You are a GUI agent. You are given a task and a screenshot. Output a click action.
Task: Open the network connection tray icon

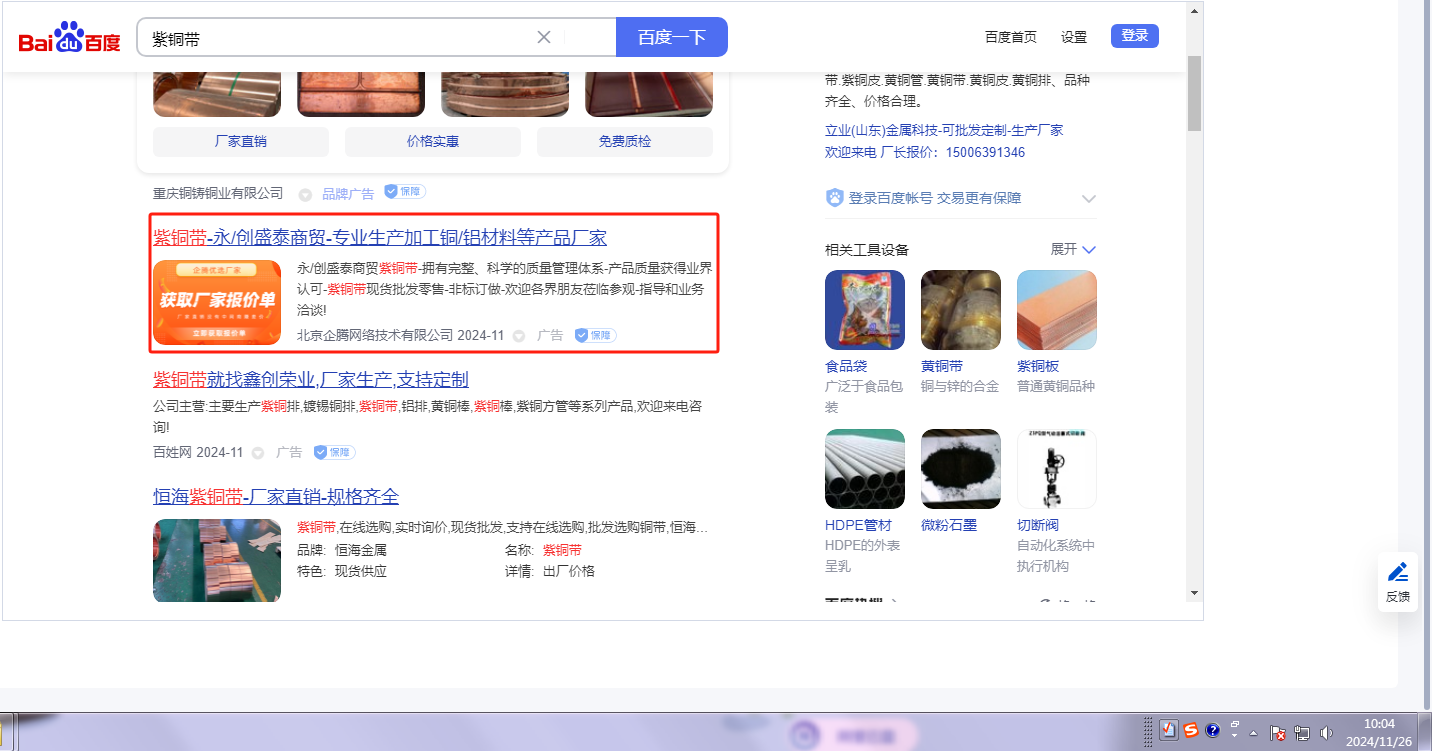tap(1302, 733)
